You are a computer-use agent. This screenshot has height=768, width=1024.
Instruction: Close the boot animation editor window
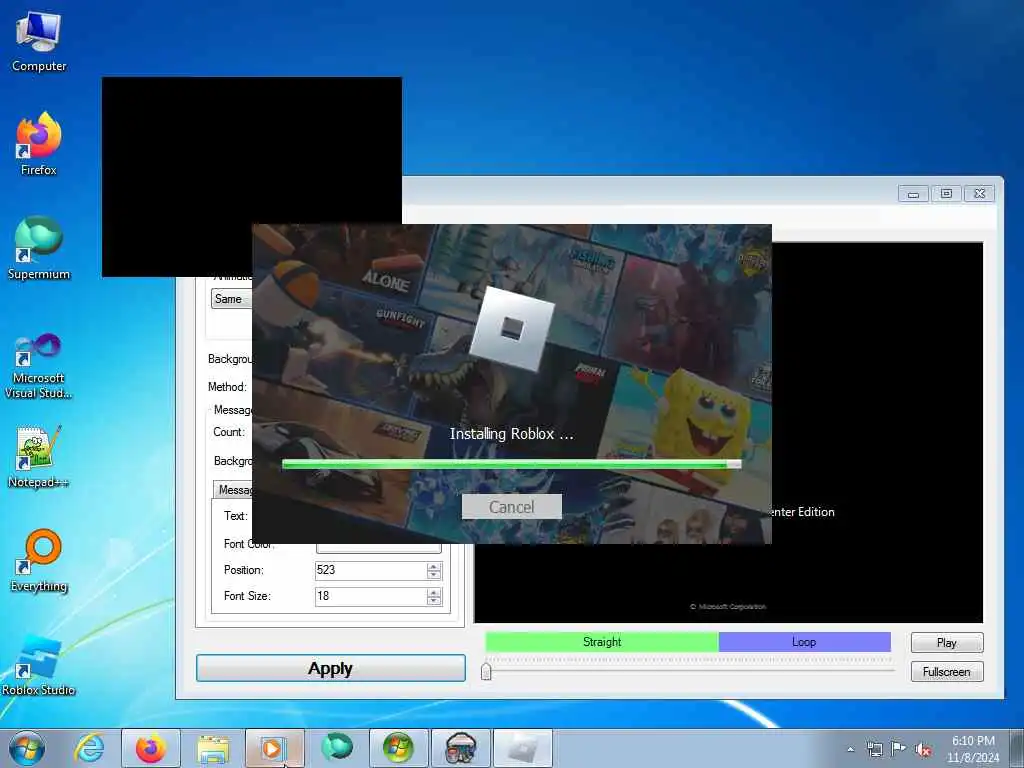click(x=980, y=194)
